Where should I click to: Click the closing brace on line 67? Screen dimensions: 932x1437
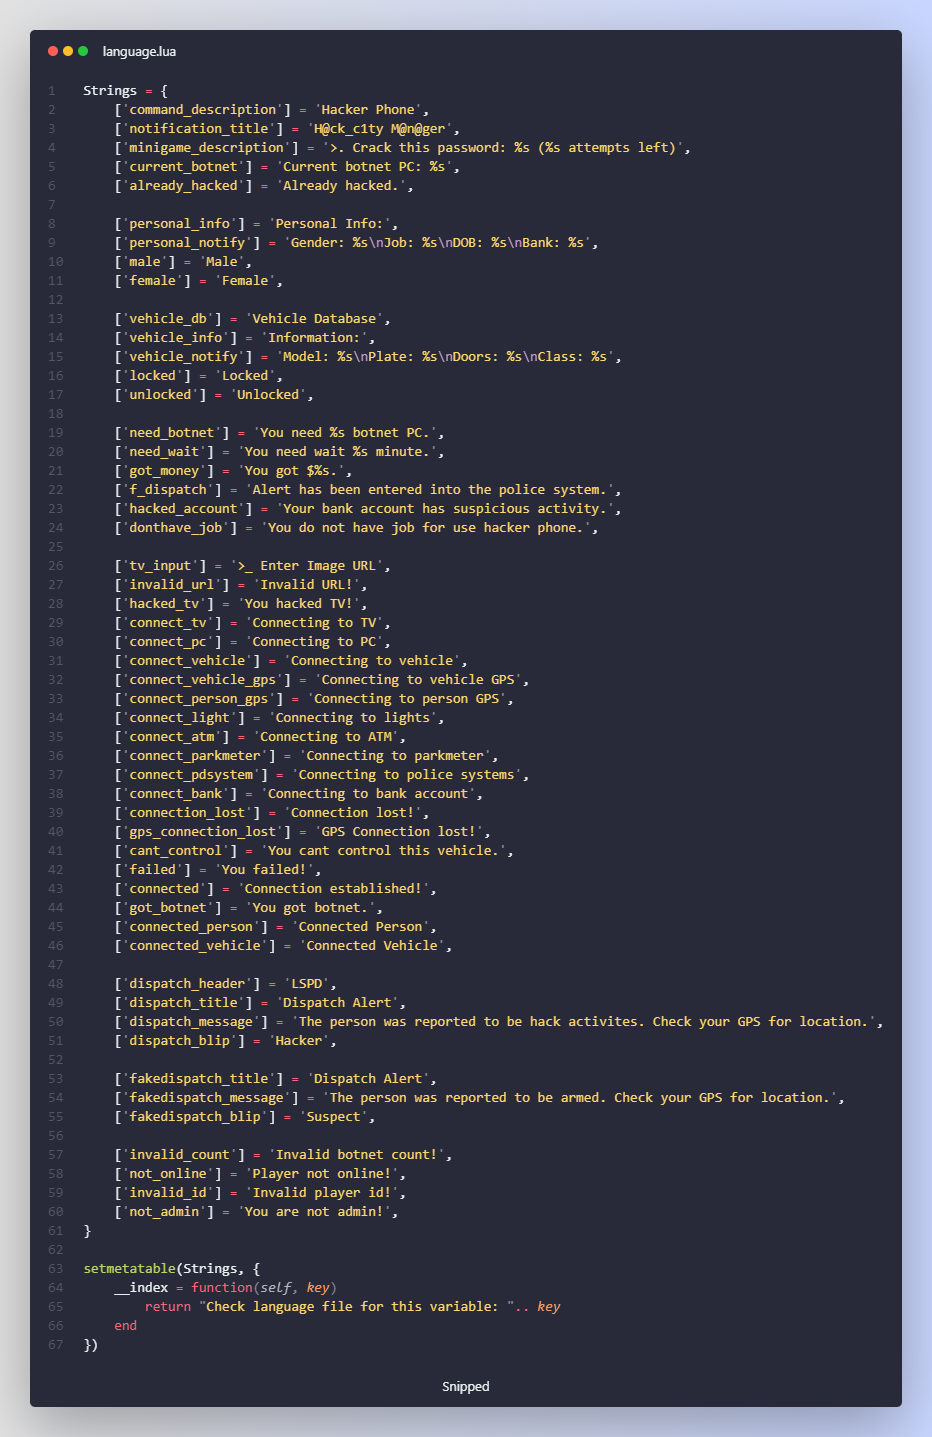(x=88, y=1345)
